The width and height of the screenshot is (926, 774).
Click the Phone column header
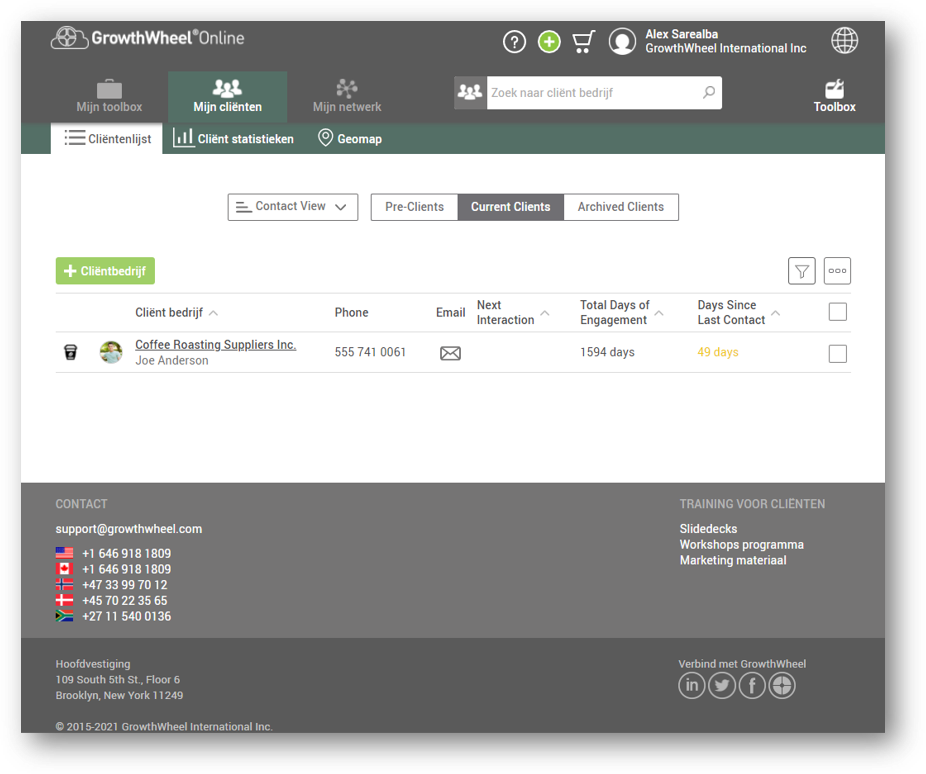[x=351, y=312]
